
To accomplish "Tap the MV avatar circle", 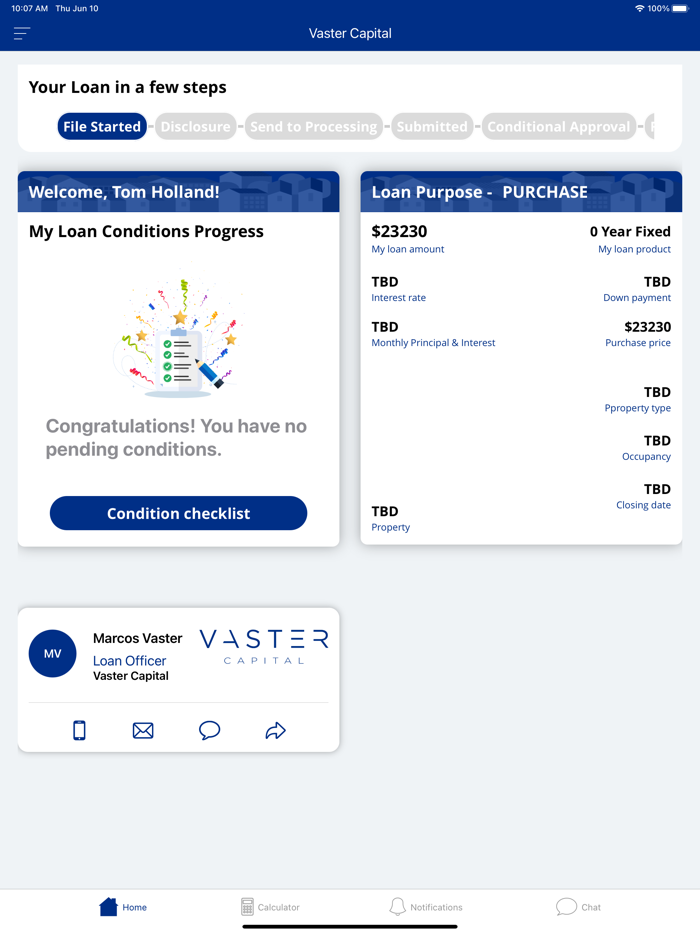I will click(52, 654).
